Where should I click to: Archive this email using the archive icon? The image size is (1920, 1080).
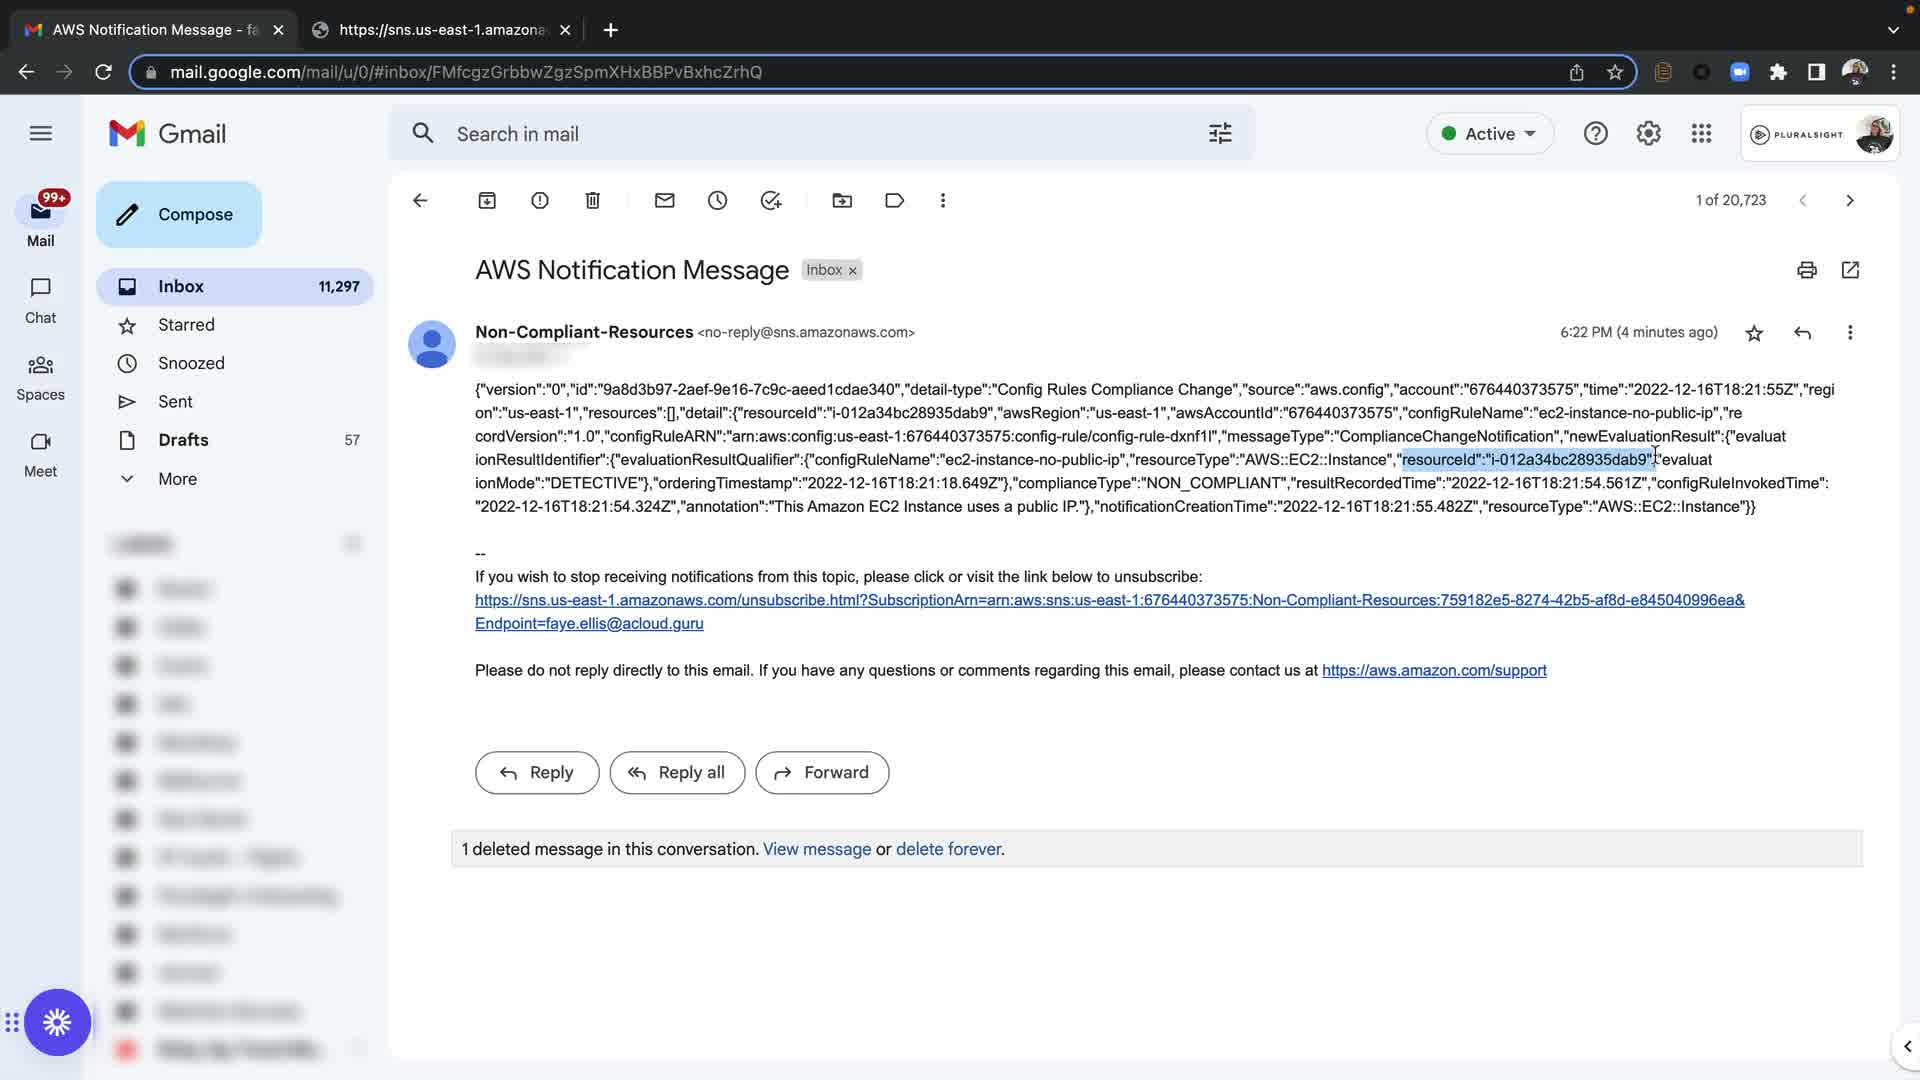[x=487, y=201]
